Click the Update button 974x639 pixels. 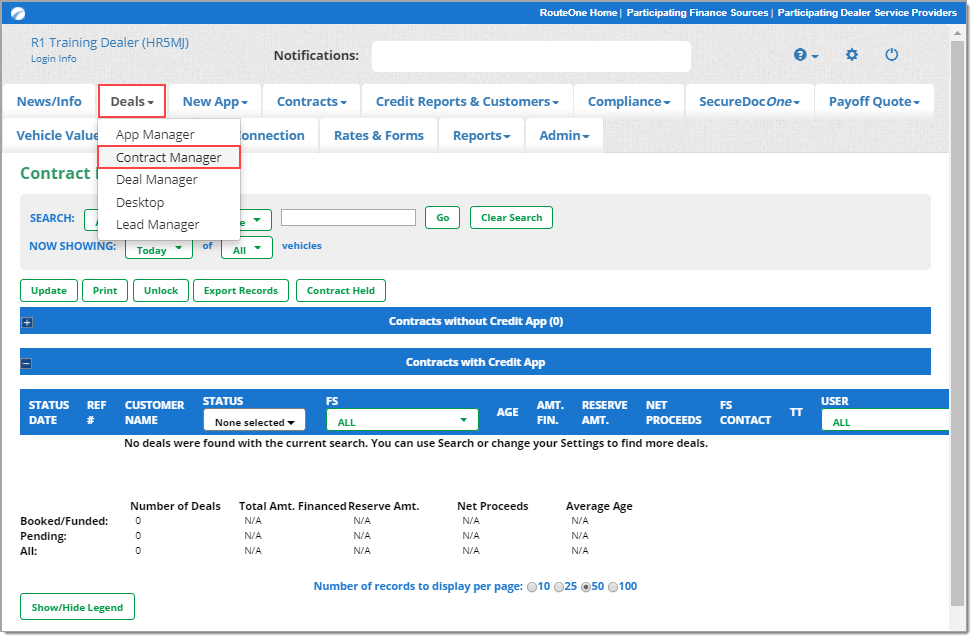pyautogui.click(x=49, y=291)
